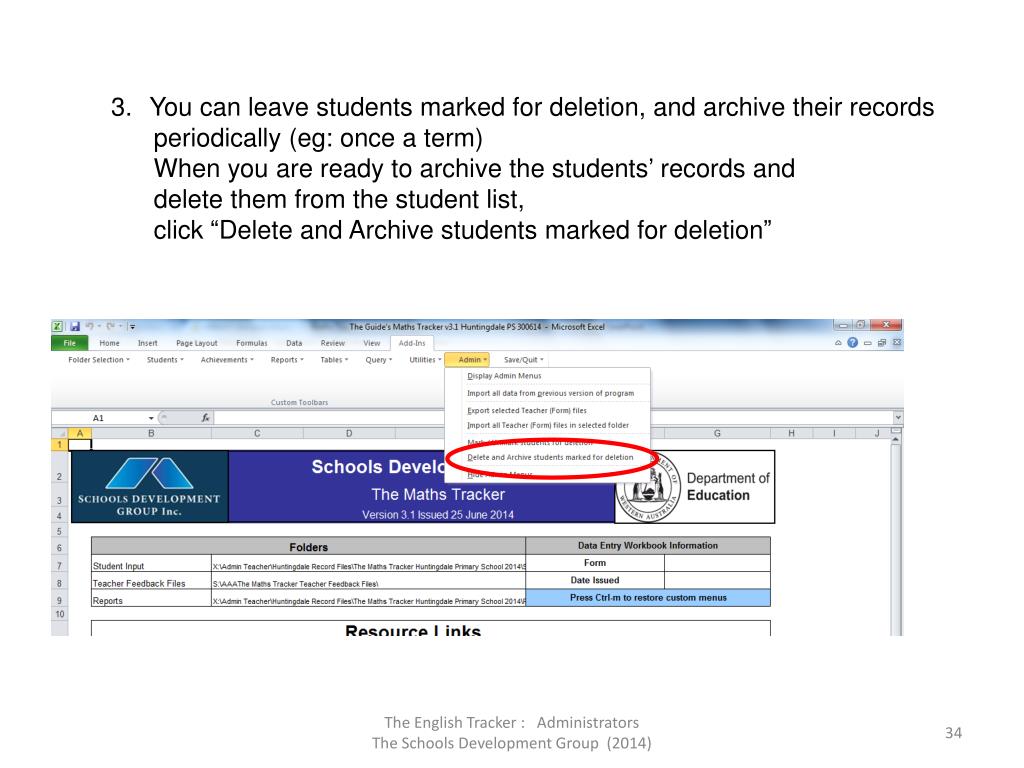
Task: Click the Excel application icon in title bar
Action: point(57,327)
